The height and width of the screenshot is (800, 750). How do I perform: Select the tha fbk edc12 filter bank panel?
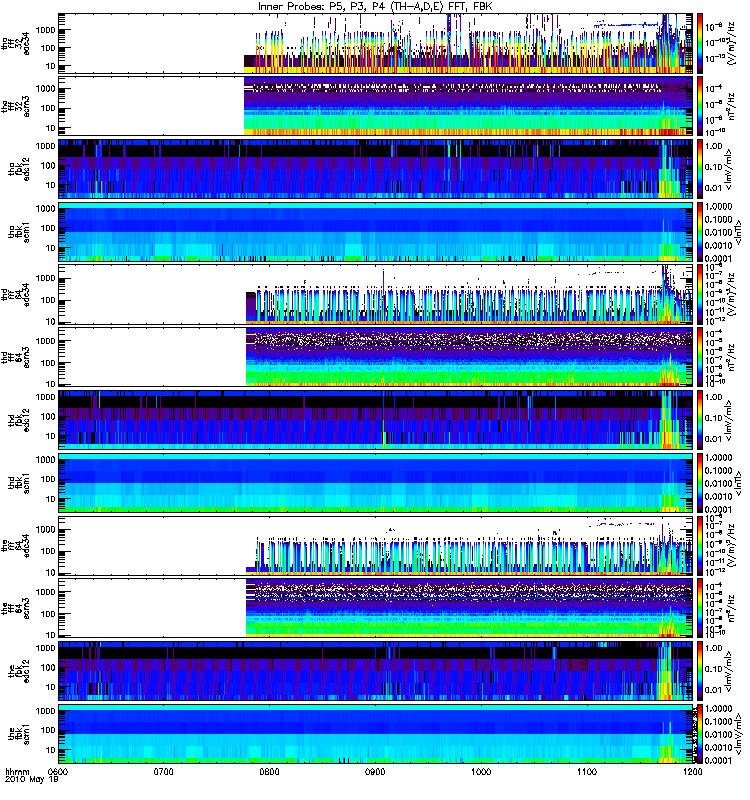[376, 169]
